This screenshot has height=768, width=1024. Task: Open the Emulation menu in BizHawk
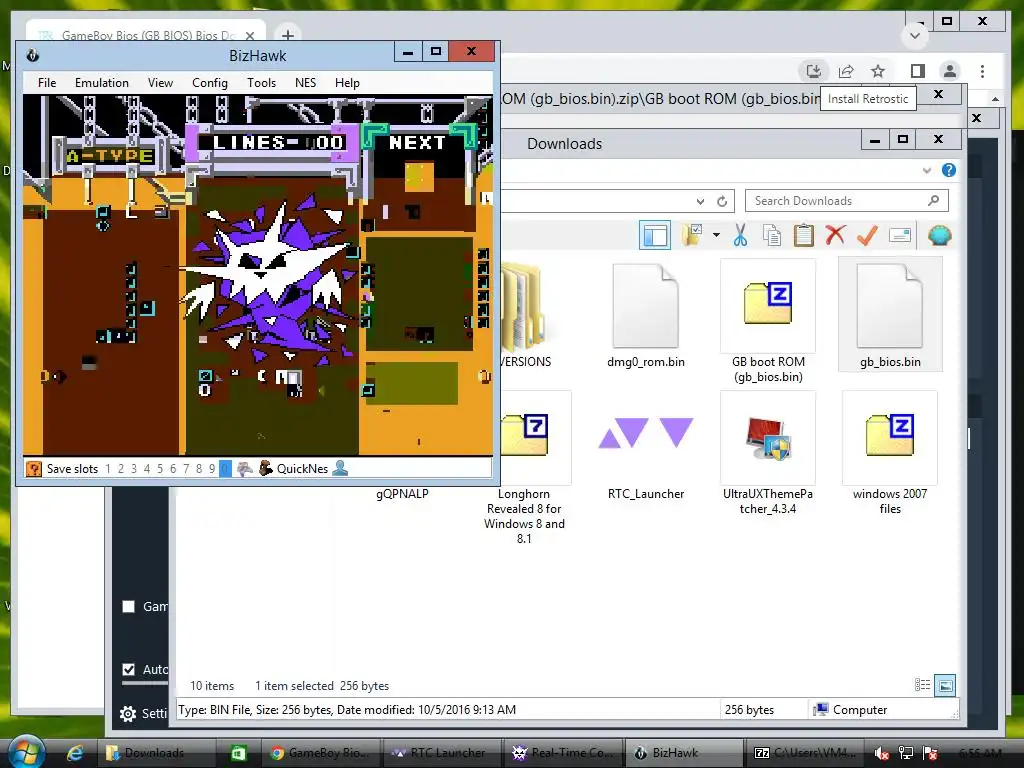101,83
